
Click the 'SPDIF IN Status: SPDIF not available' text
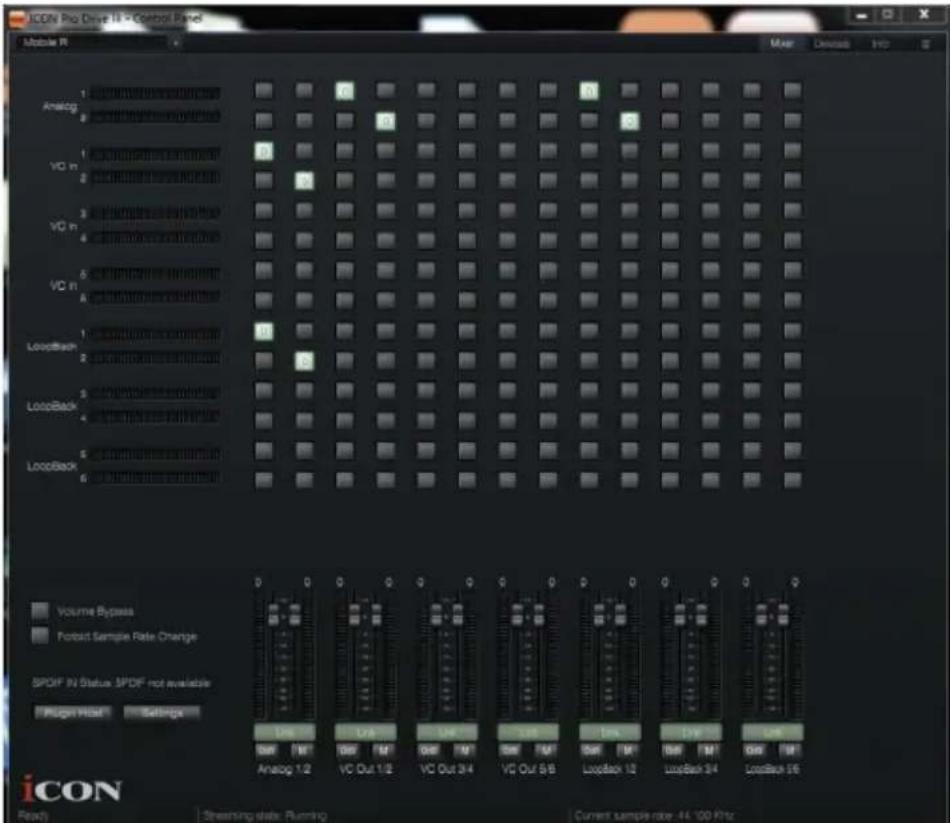click(121, 682)
